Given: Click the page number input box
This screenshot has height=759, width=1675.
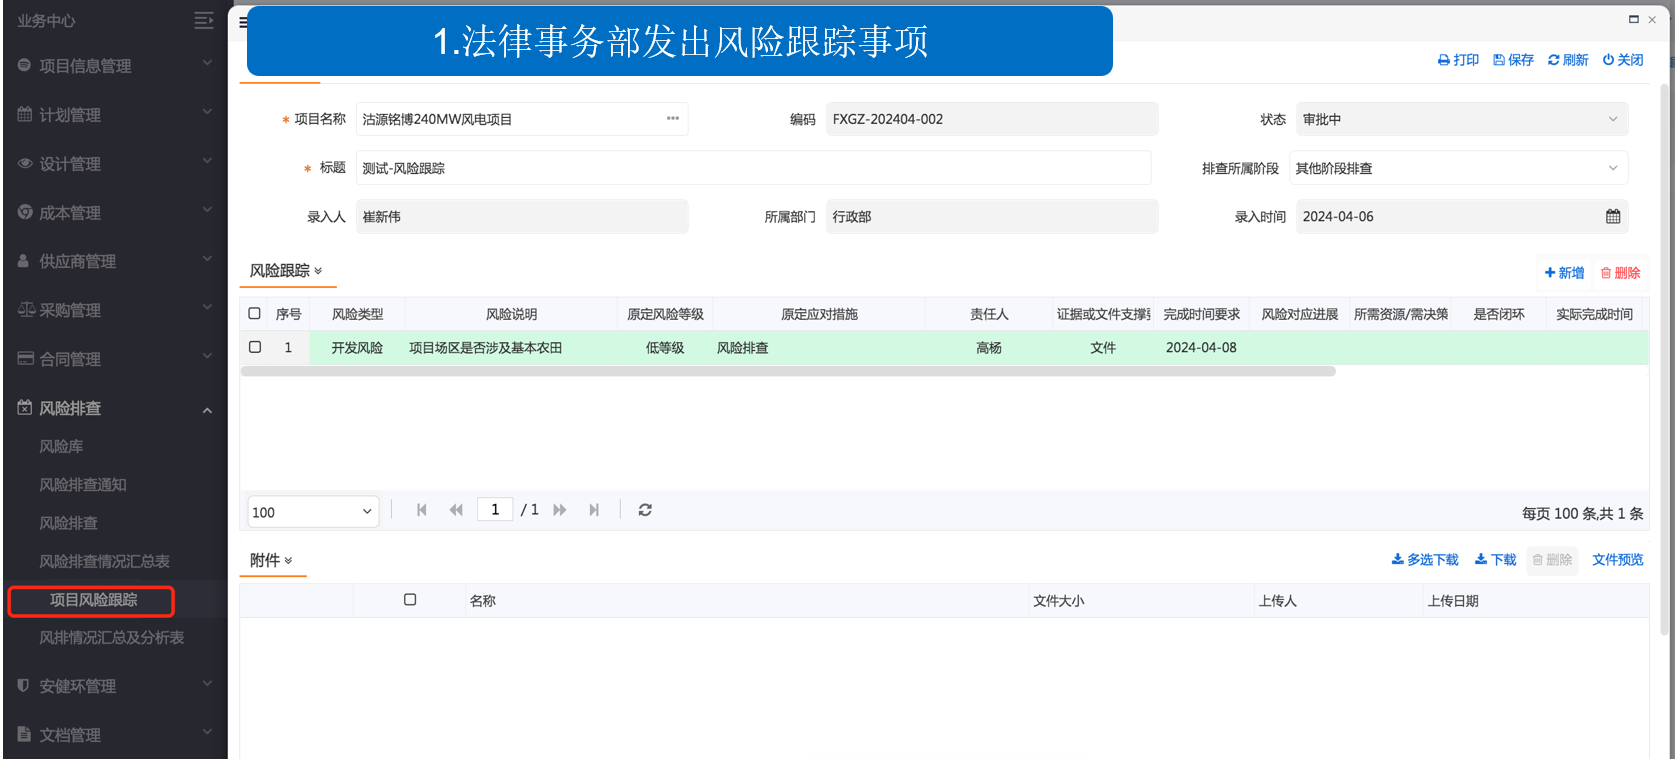Looking at the screenshot, I should [x=495, y=510].
